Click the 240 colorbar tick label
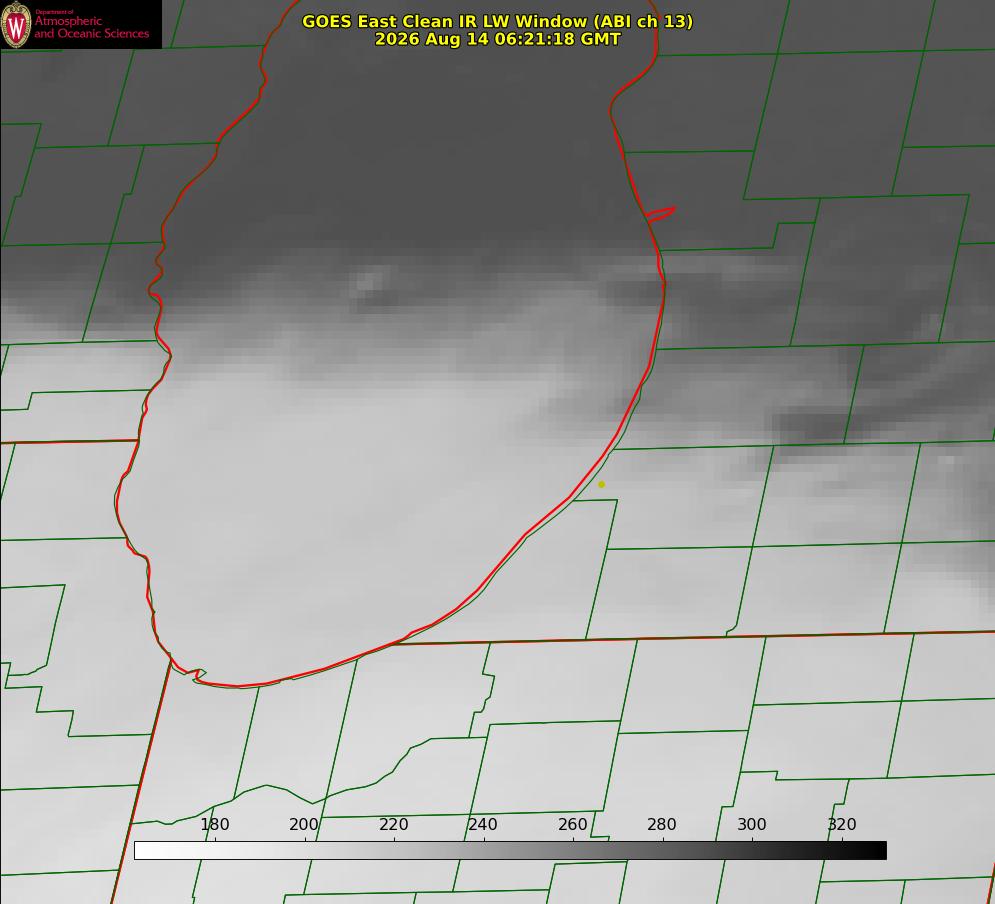This screenshot has height=904, width=995. tap(483, 824)
